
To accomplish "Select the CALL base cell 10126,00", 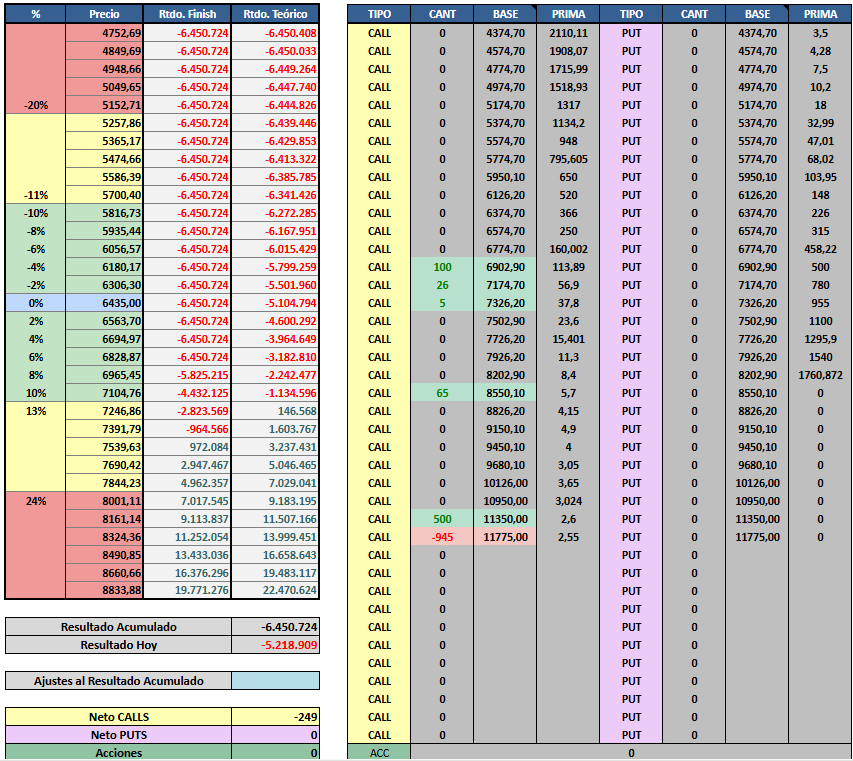I will click(x=505, y=483).
